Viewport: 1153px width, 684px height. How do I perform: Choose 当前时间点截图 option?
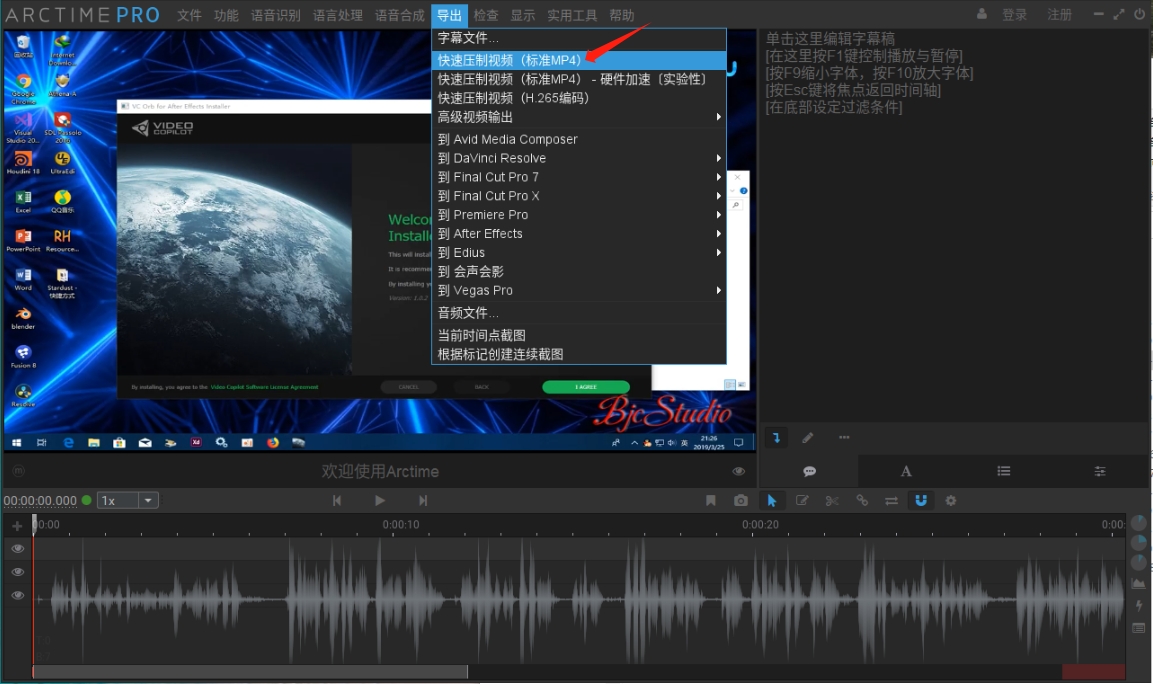coord(579,335)
